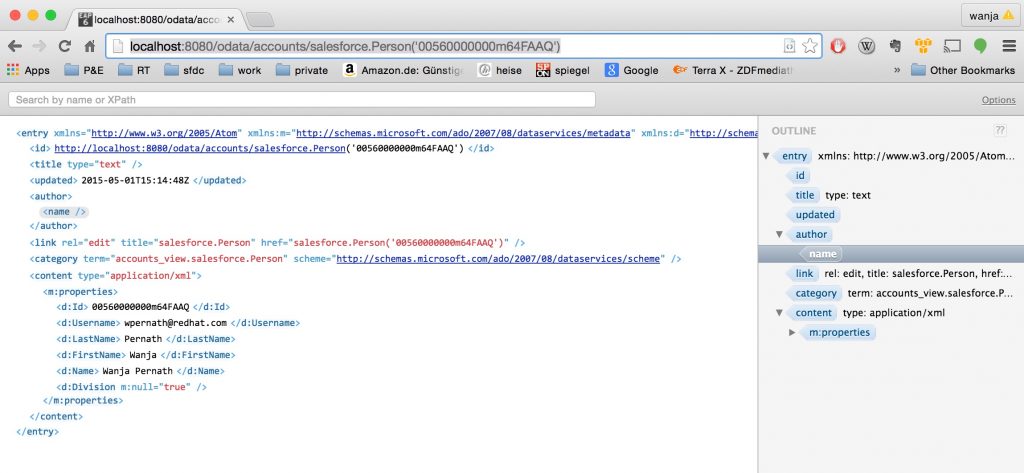1024x473 pixels.
Task: Show hidden bookmarks with the chevron
Action: pyautogui.click(x=897, y=70)
